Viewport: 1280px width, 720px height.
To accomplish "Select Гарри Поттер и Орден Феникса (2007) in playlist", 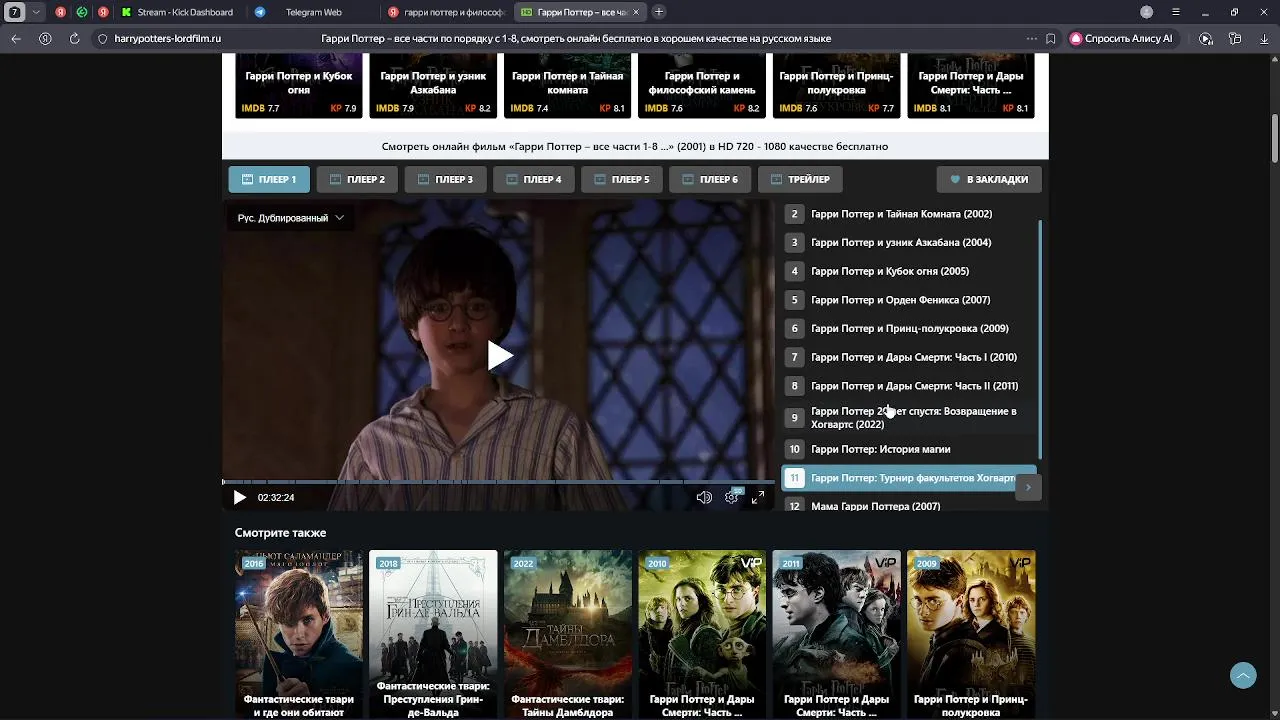I will click(908, 300).
